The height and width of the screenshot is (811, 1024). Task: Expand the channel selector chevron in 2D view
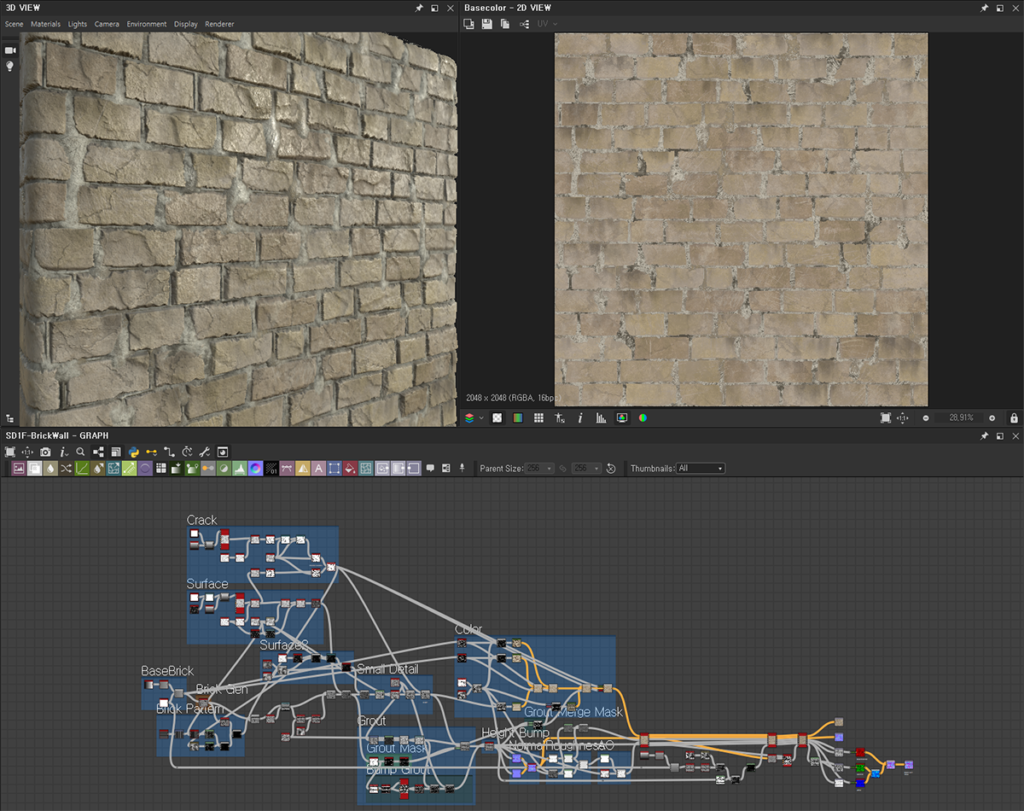coord(481,418)
